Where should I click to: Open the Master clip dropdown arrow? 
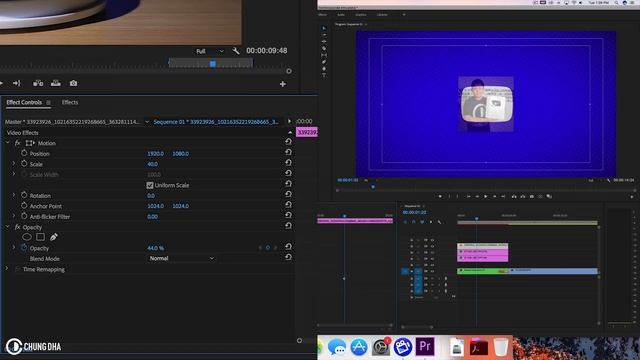click(x=147, y=122)
